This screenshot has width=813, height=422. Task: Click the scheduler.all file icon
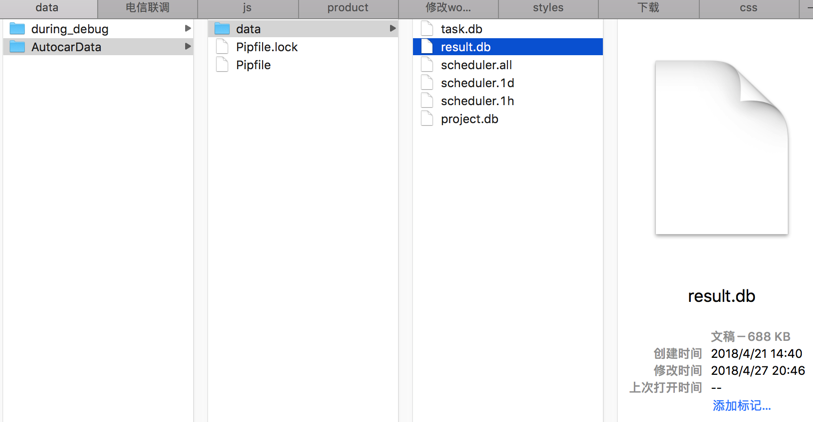point(427,65)
